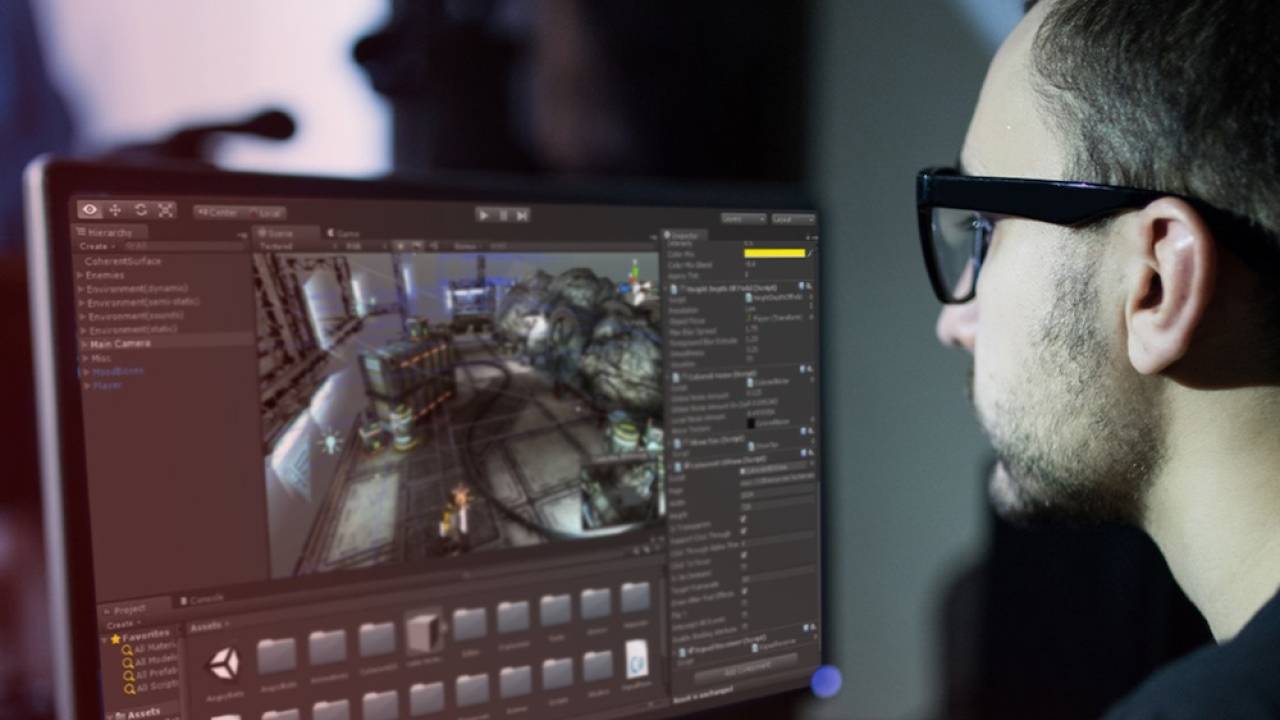Image resolution: width=1280 pixels, height=720 pixels.
Task: Open the Hierarchy Create menu
Action: tap(97, 246)
